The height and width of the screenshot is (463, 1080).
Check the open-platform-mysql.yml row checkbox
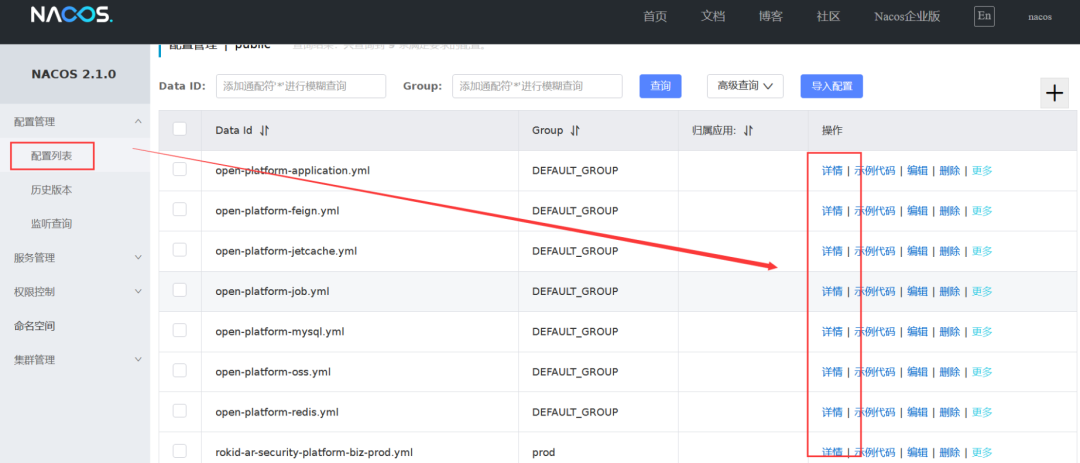click(180, 330)
